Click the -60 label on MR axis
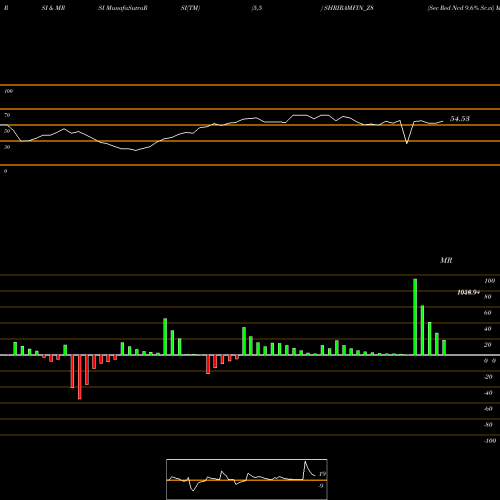The image size is (500, 500). (488, 409)
